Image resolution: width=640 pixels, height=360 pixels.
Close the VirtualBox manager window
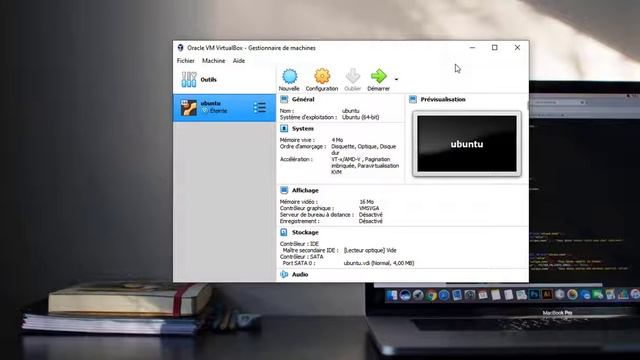point(517,48)
